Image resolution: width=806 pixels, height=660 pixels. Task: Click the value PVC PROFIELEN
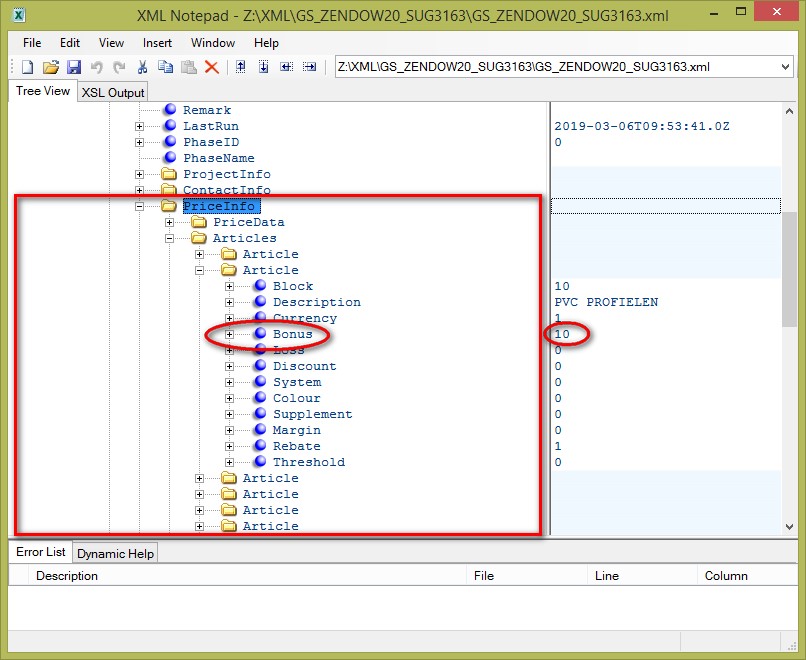click(x=606, y=302)
